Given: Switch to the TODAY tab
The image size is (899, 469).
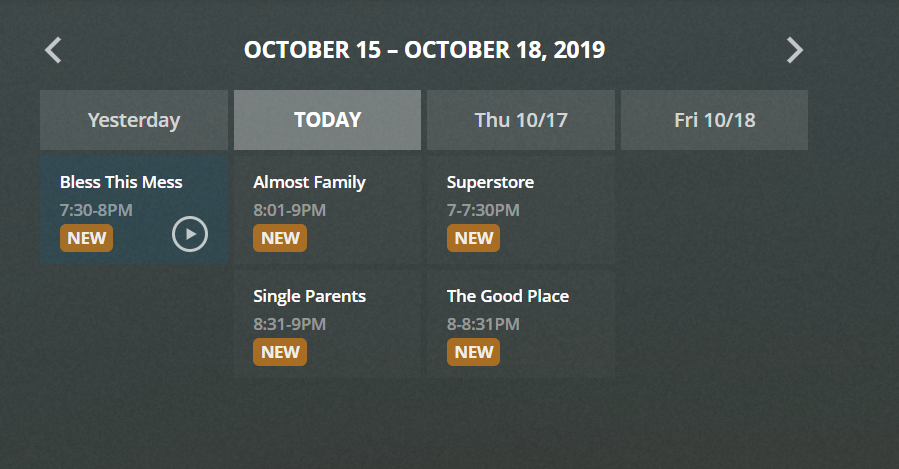Looking at the screenshot, I should pyautogui.click(x=327, y=121).
